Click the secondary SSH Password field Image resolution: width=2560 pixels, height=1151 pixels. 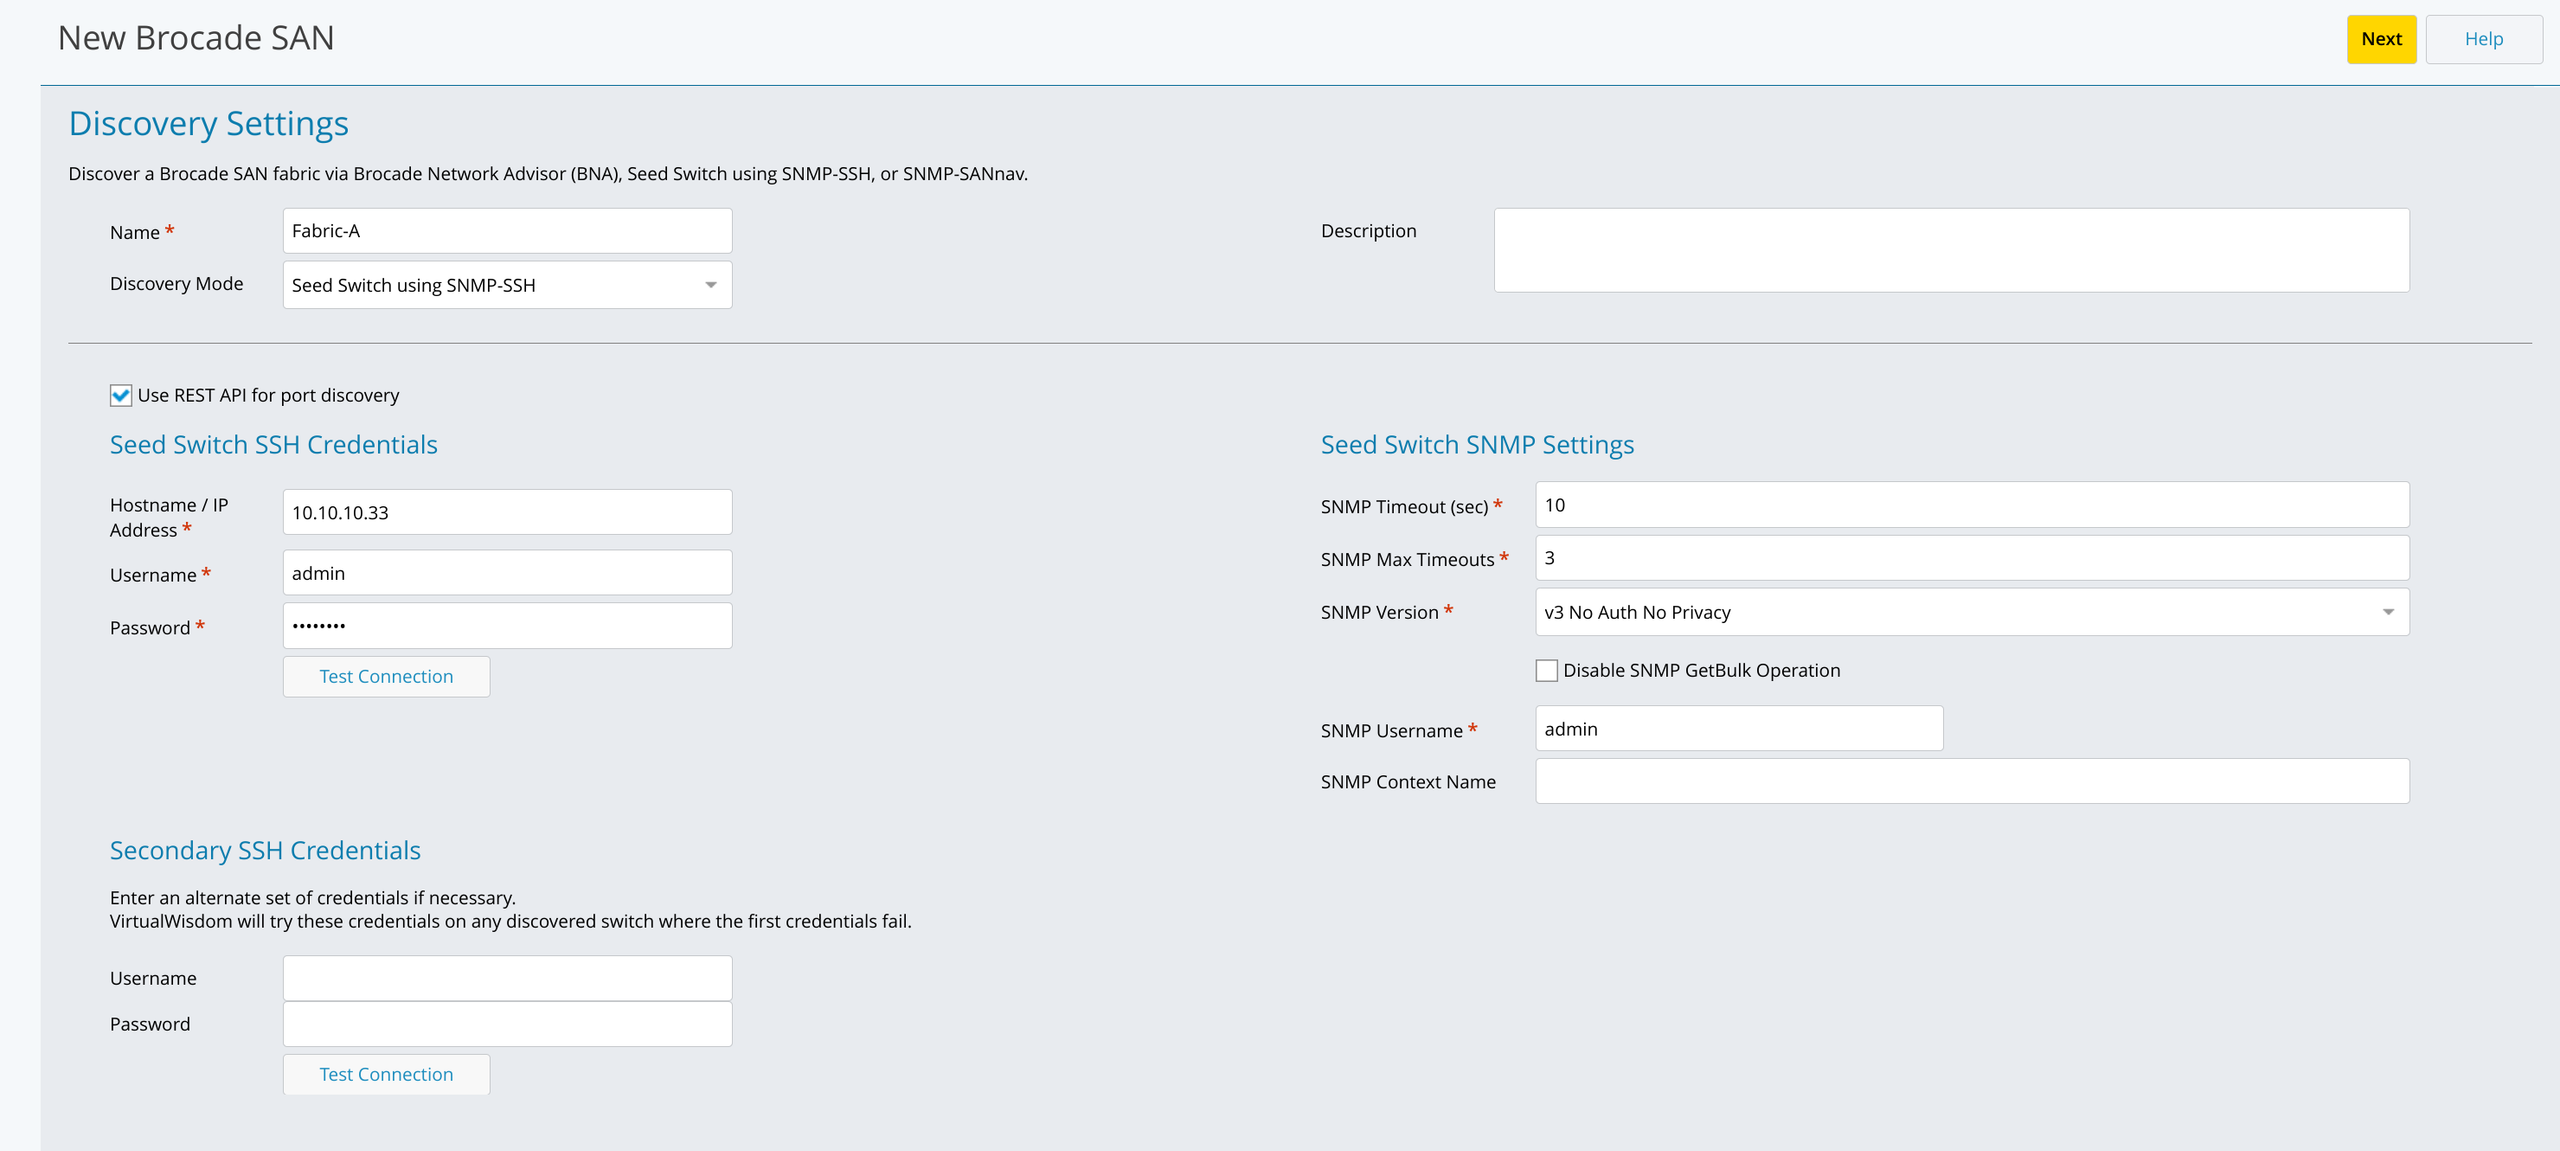pyautogui.click(x=507, y=1024)
